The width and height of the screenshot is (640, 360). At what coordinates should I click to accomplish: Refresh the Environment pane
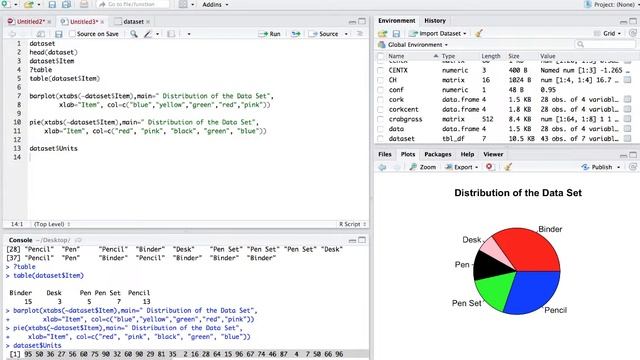[x=633, y=33]
